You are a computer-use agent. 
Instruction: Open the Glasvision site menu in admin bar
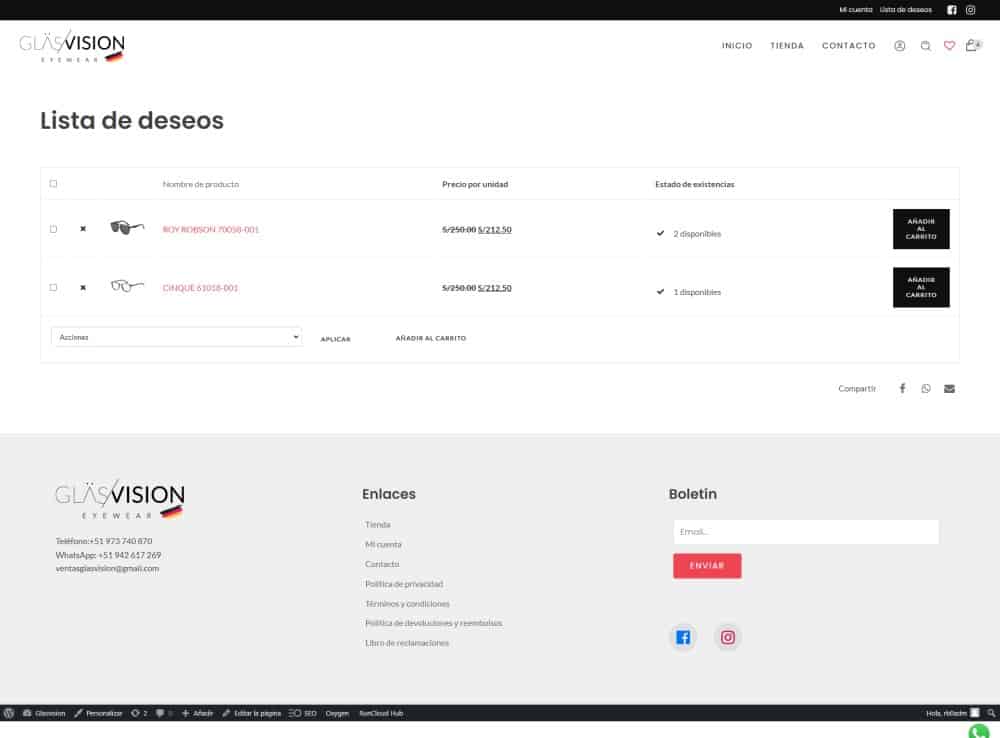point(44,713)
